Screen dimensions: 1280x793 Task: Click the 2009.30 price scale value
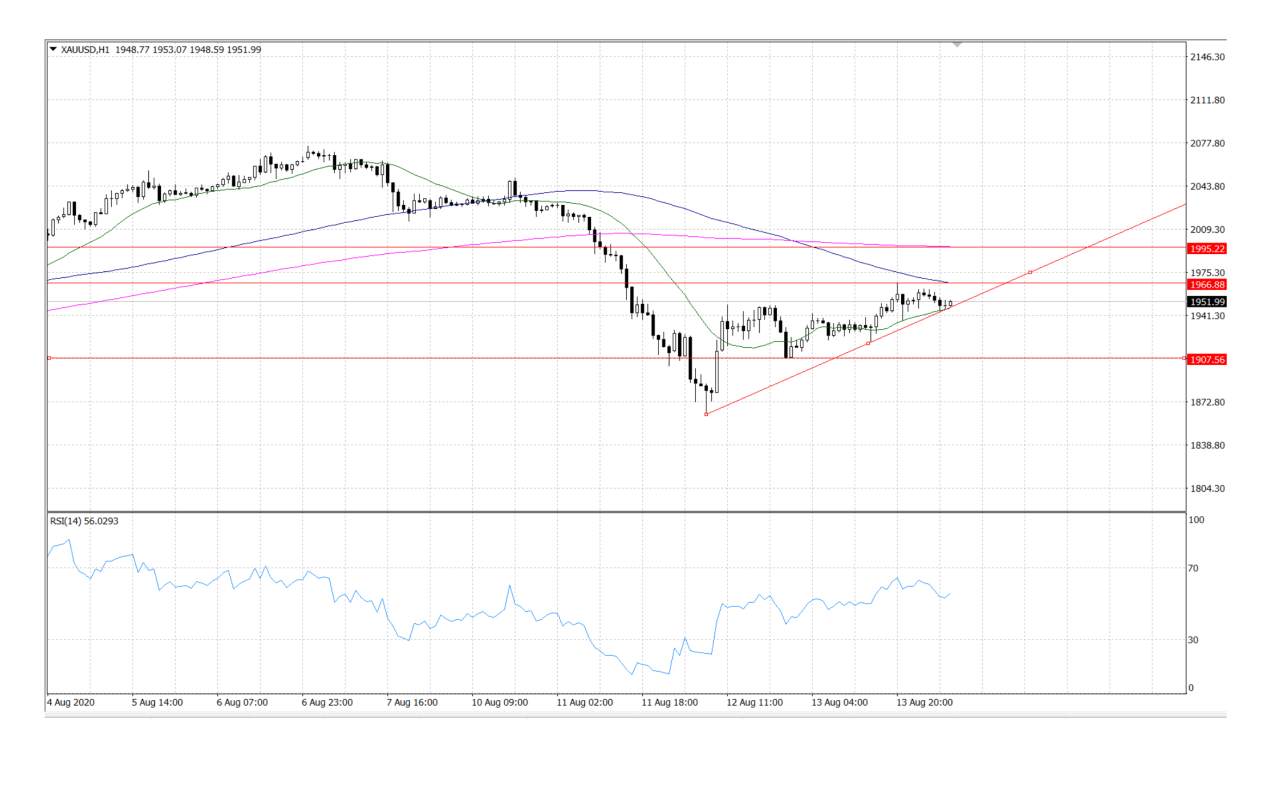point(1208,230)
